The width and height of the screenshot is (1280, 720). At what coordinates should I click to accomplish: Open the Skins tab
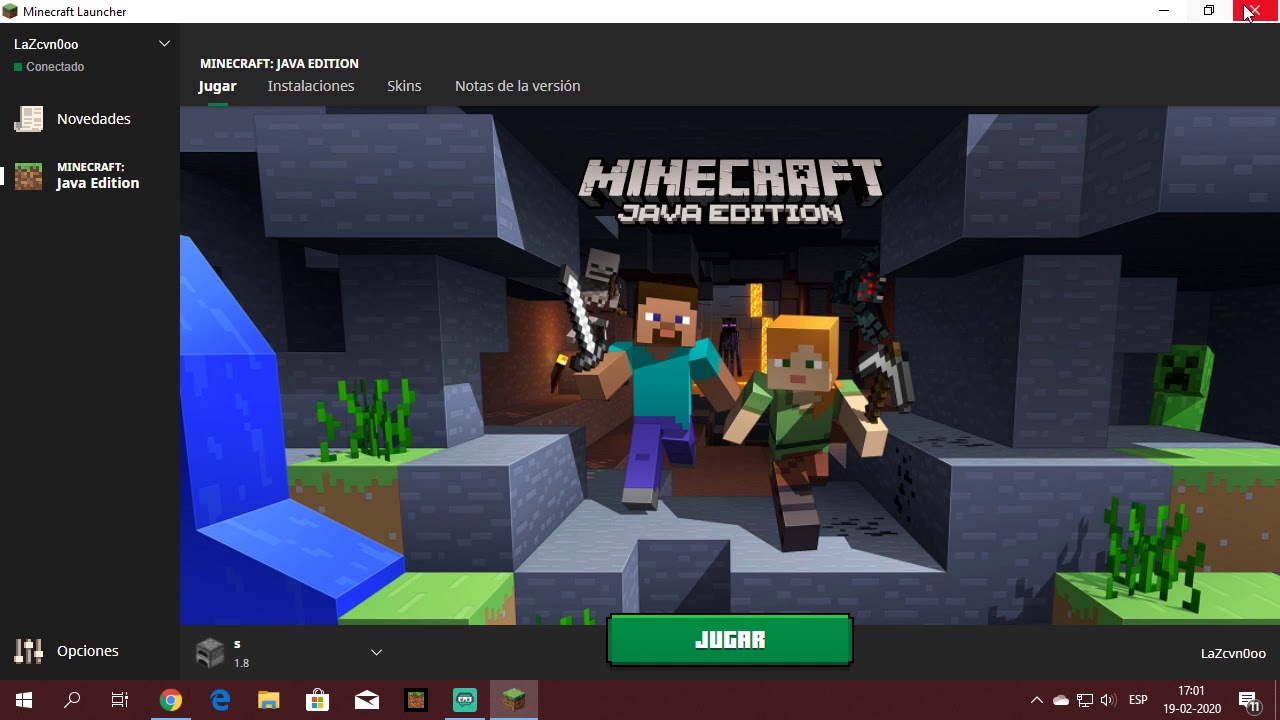(404, 86)
